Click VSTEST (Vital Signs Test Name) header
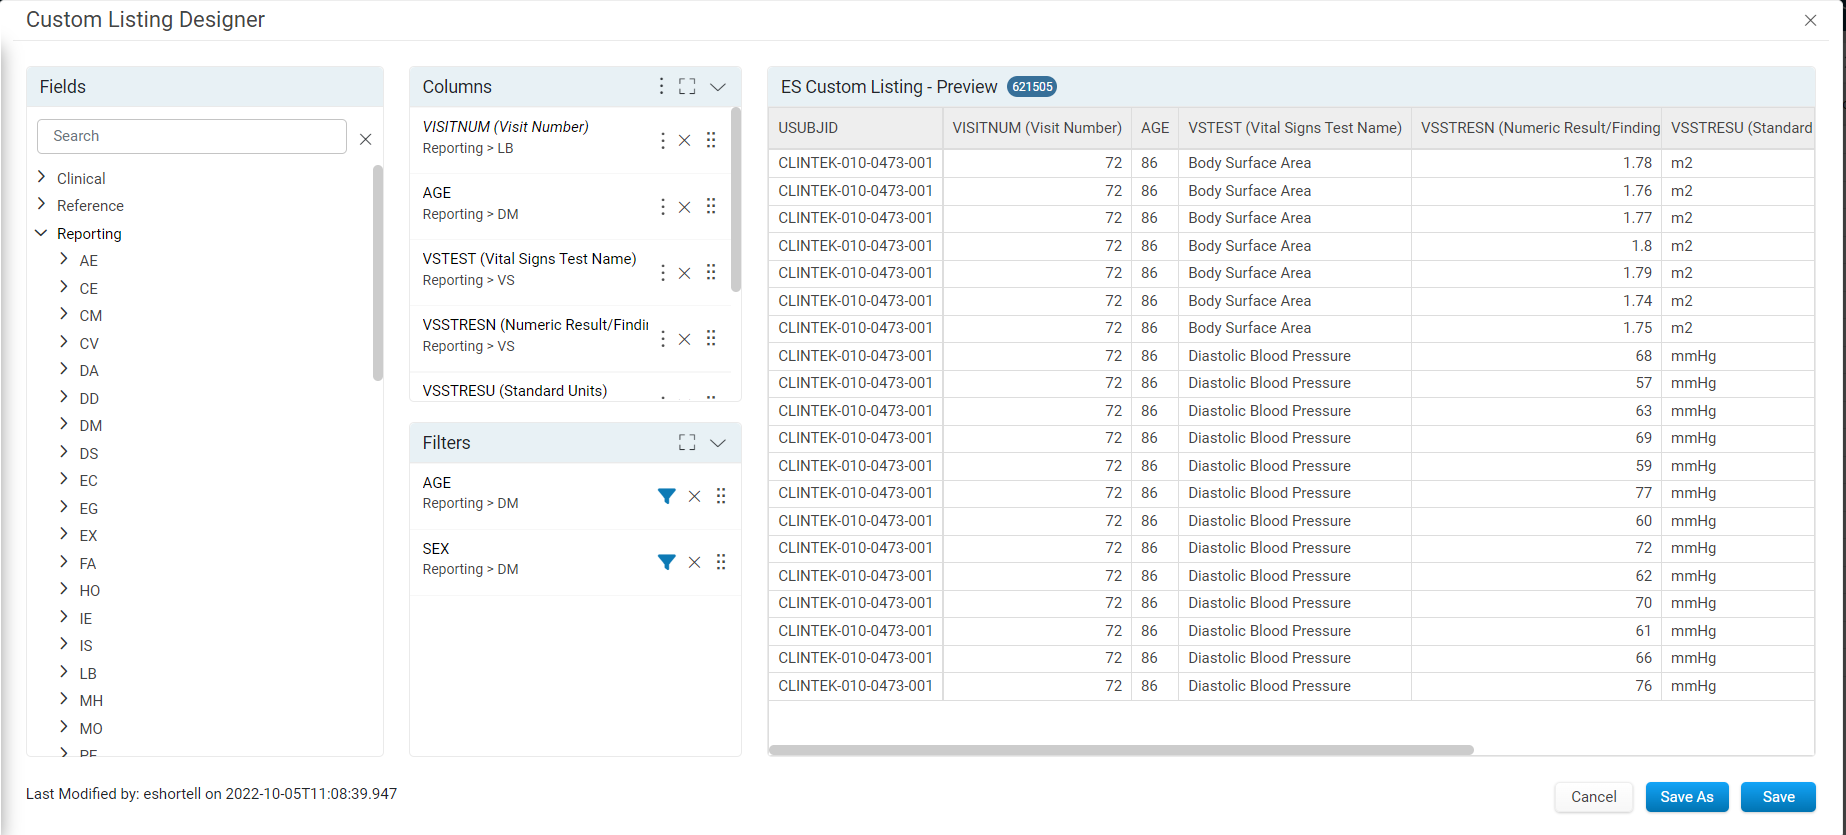 (x=1295, y=128)
